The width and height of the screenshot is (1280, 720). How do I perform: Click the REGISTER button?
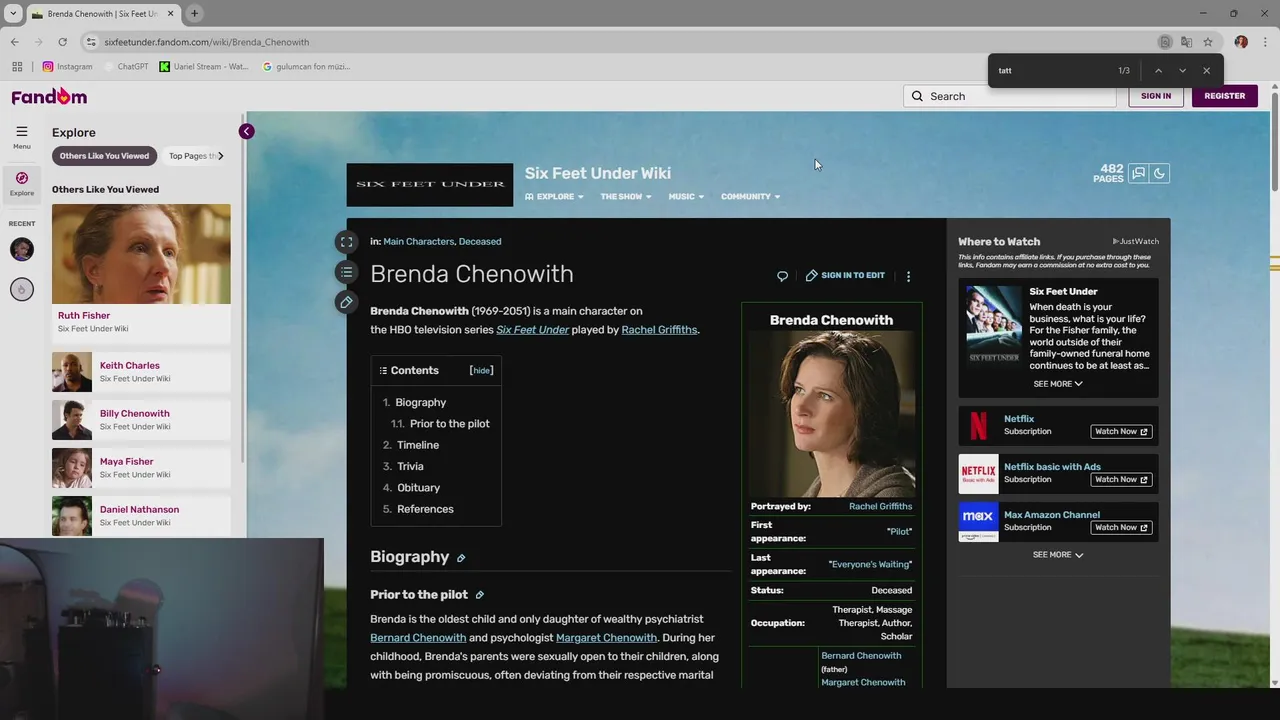[1225, 96]
